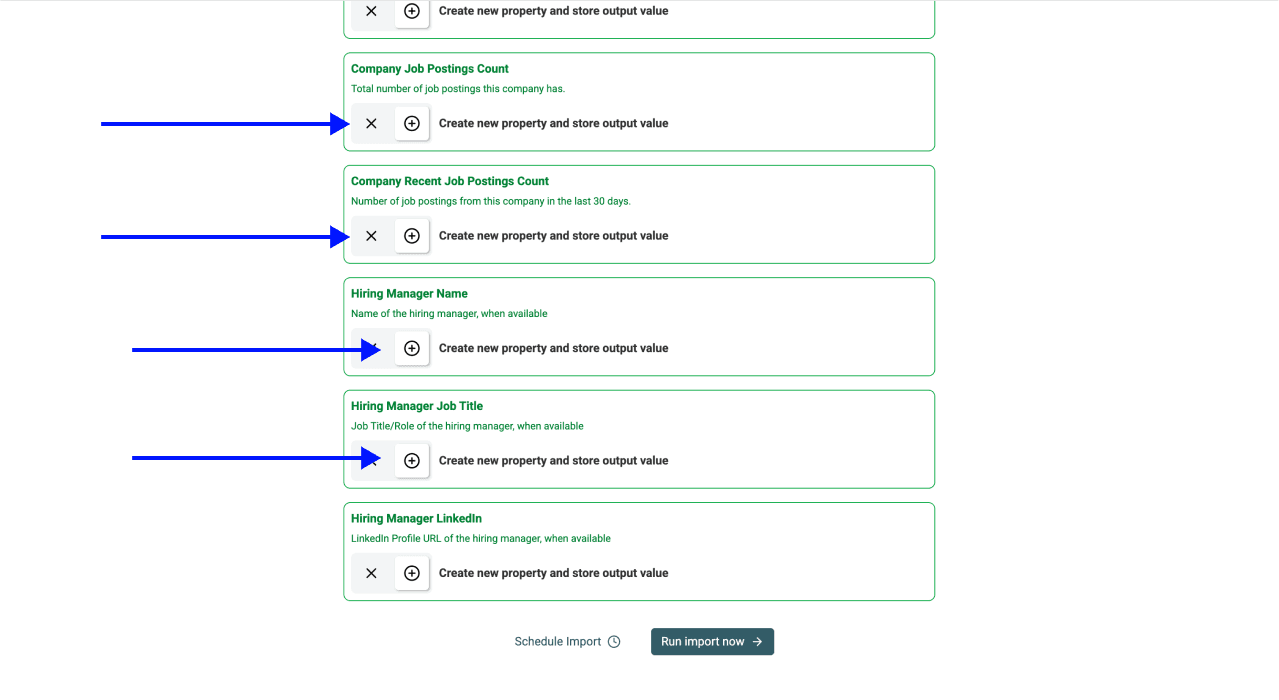
Task: Open Schedule Import
Action: coord(556,641)
